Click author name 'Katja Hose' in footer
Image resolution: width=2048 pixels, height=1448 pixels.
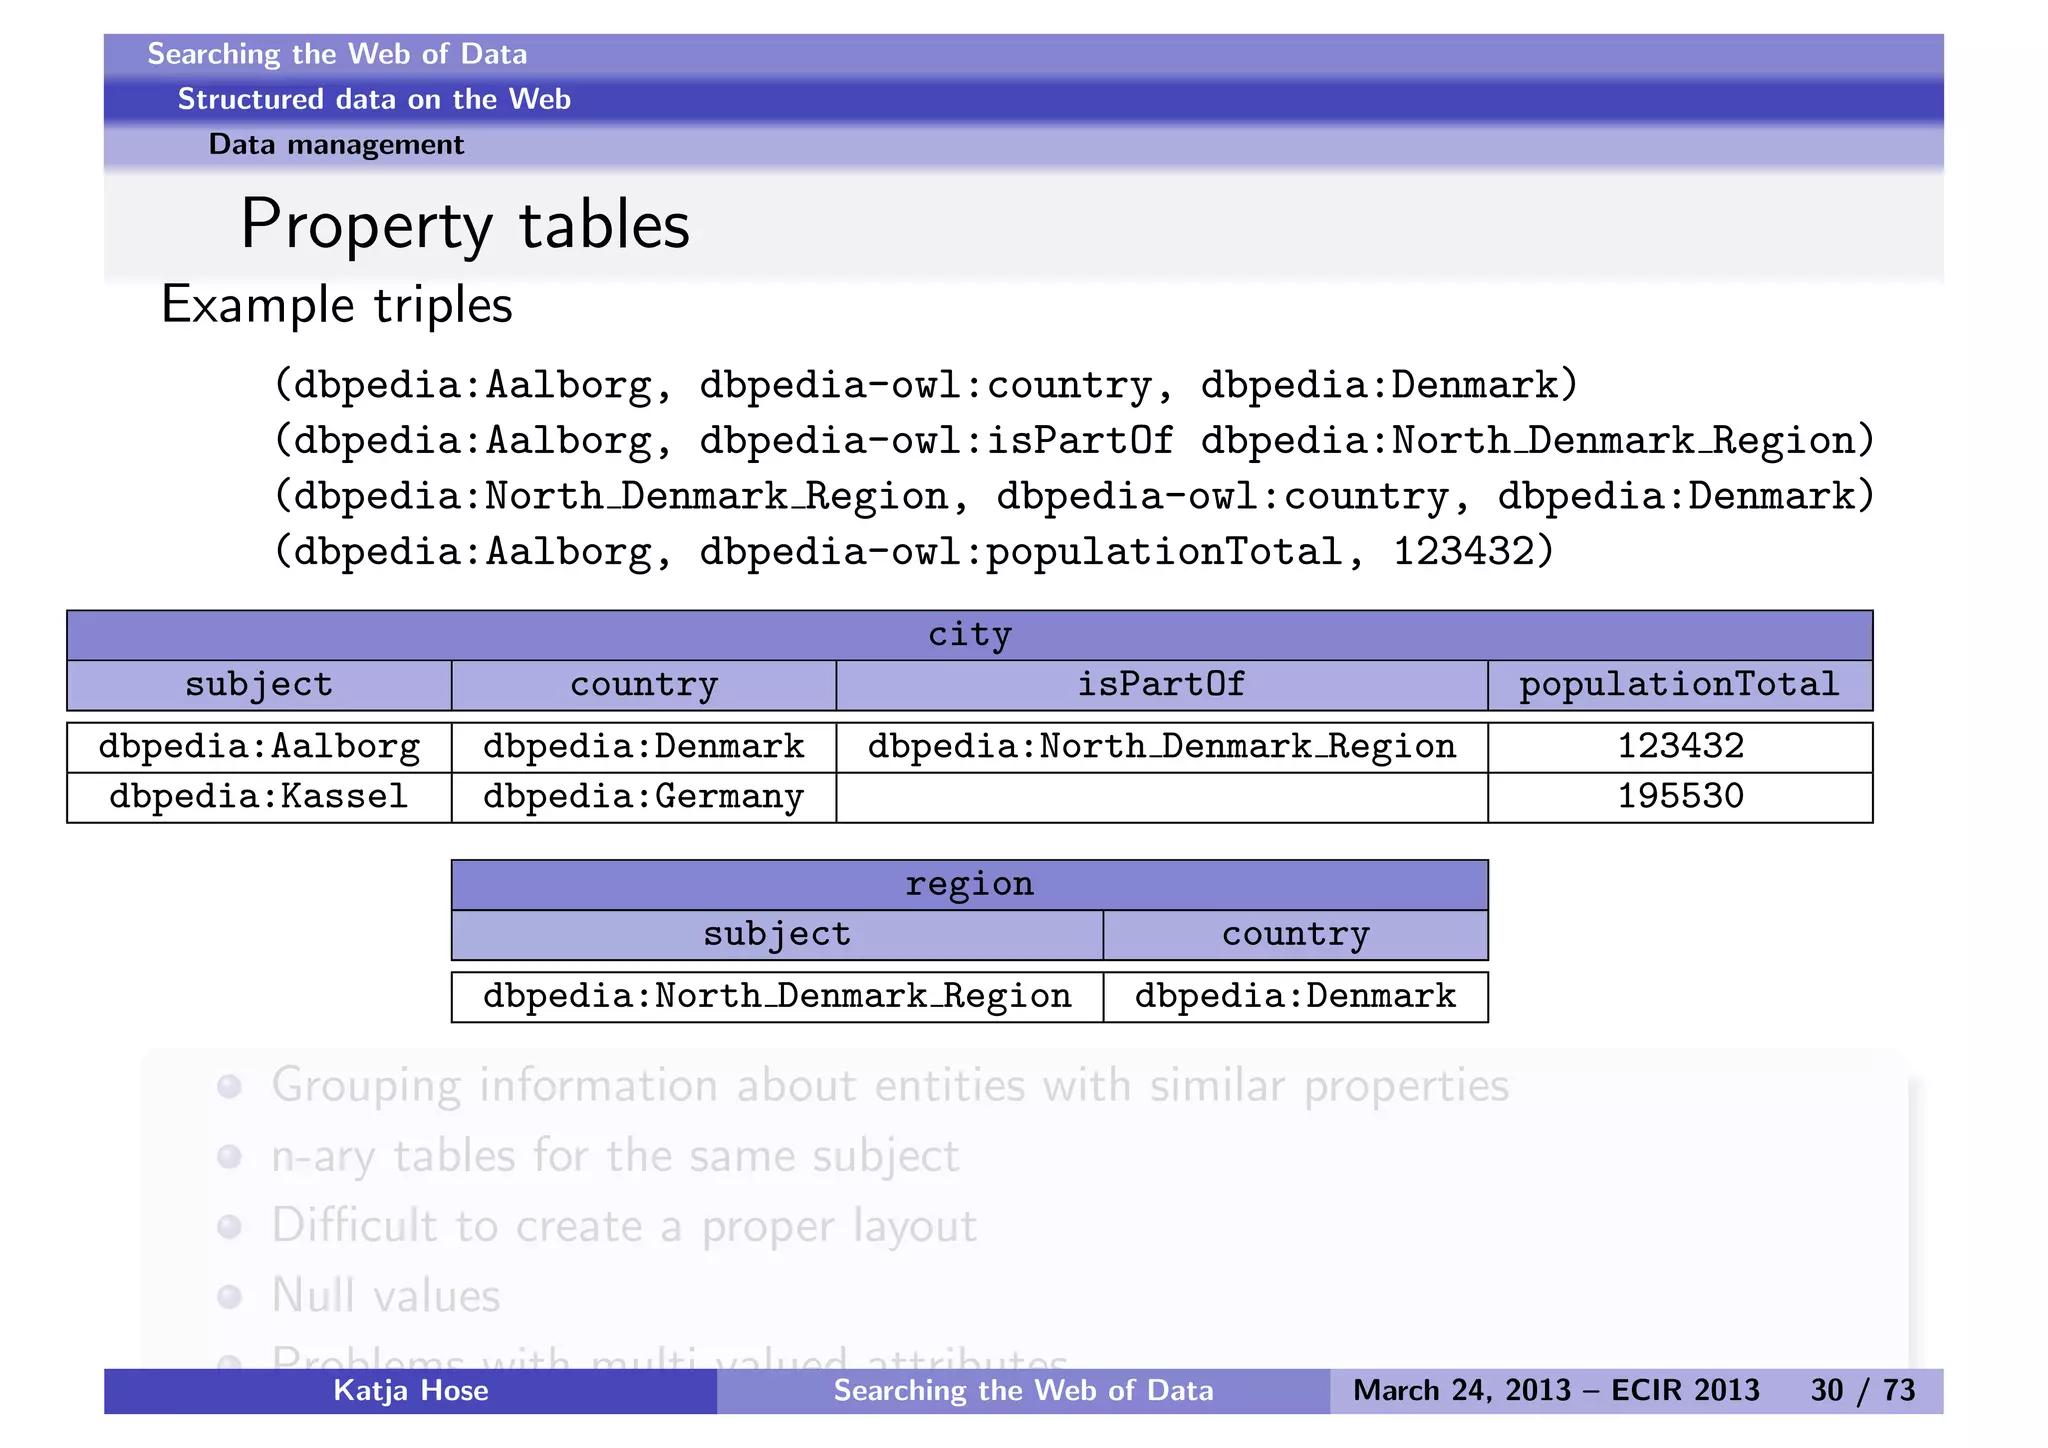[x=411, y=1391]
